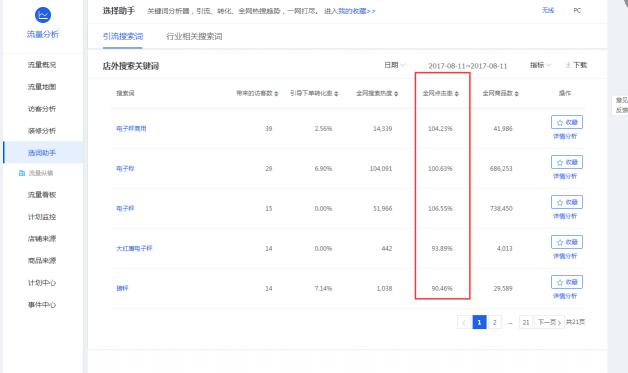Favorite the 电子秤 keyword in the second row with its star 收藏 button

(x=567, y=162)
